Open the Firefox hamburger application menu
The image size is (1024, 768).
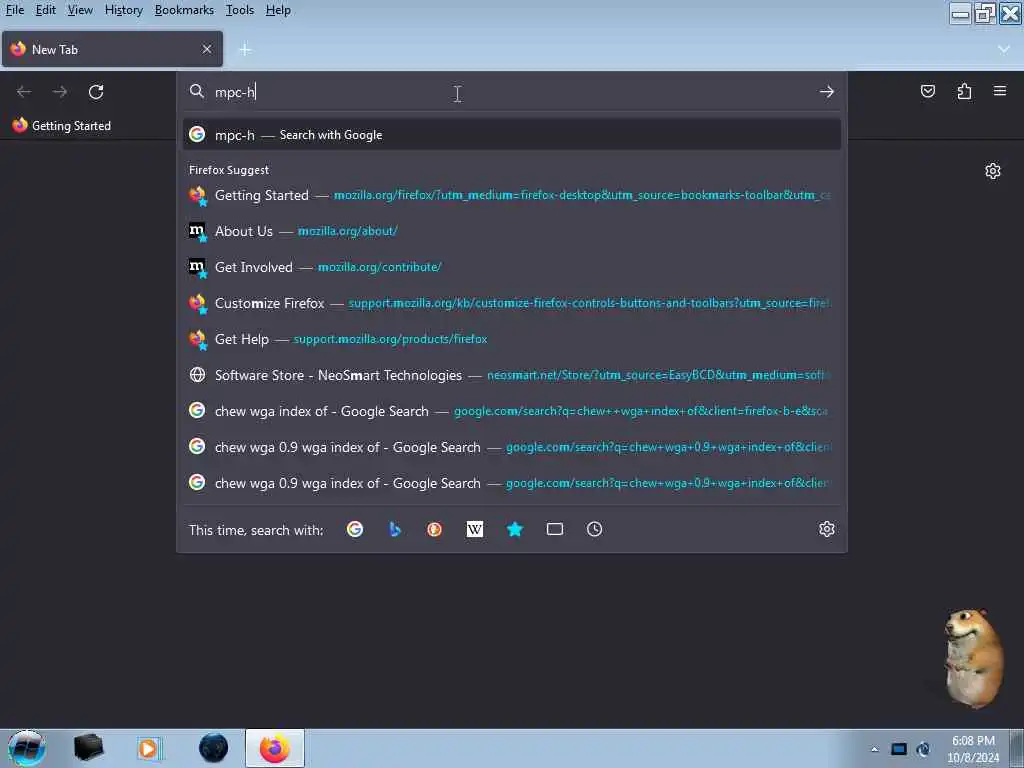[1000, 91]
